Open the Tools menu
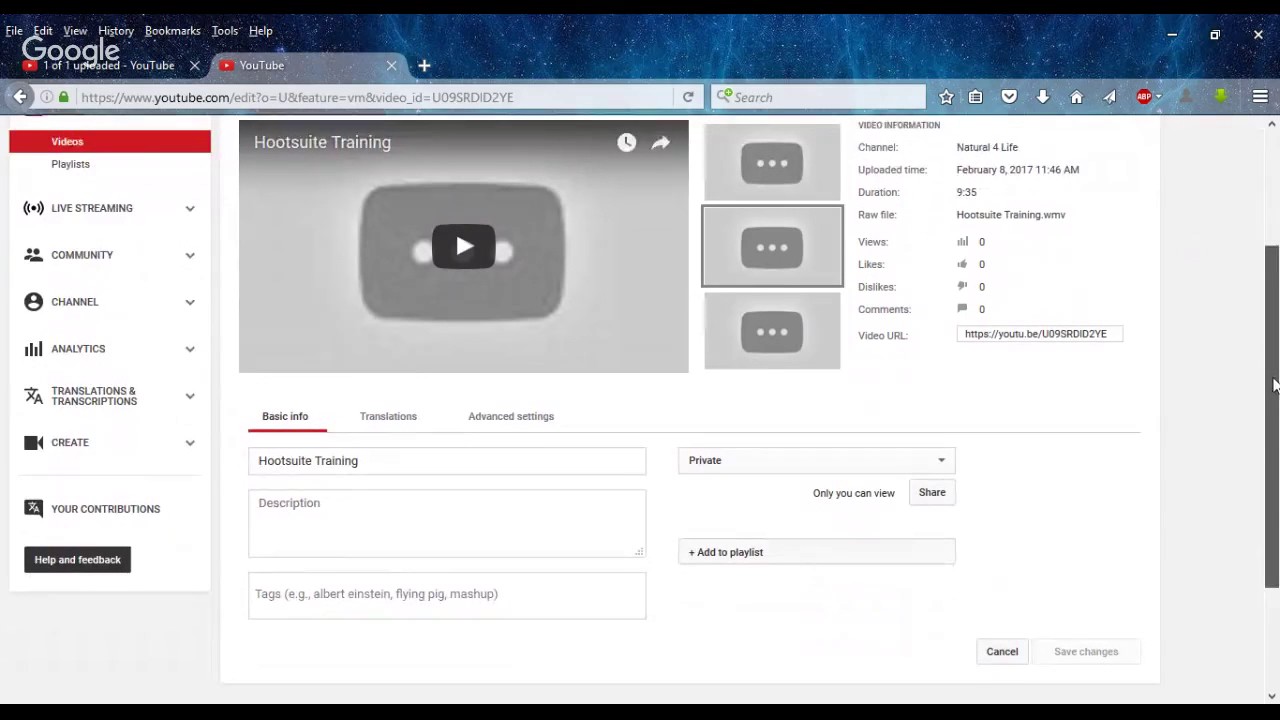This screenshot has height=720, width=1280. coord(225,31)
